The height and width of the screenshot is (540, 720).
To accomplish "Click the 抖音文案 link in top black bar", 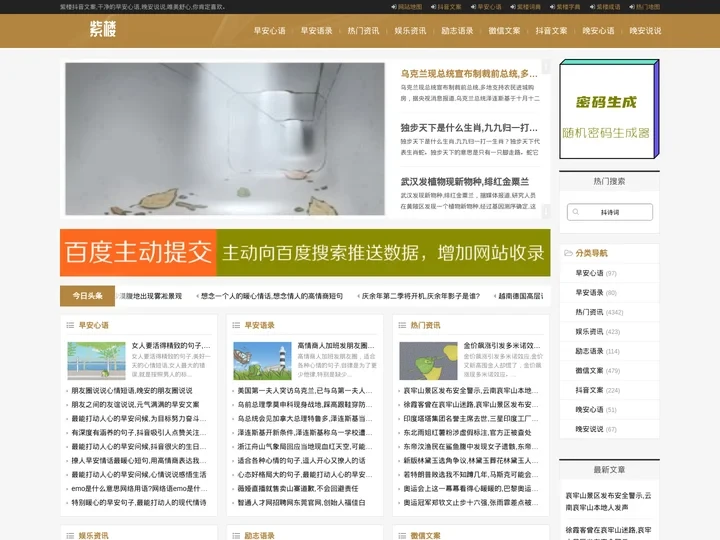I will 449,7.
